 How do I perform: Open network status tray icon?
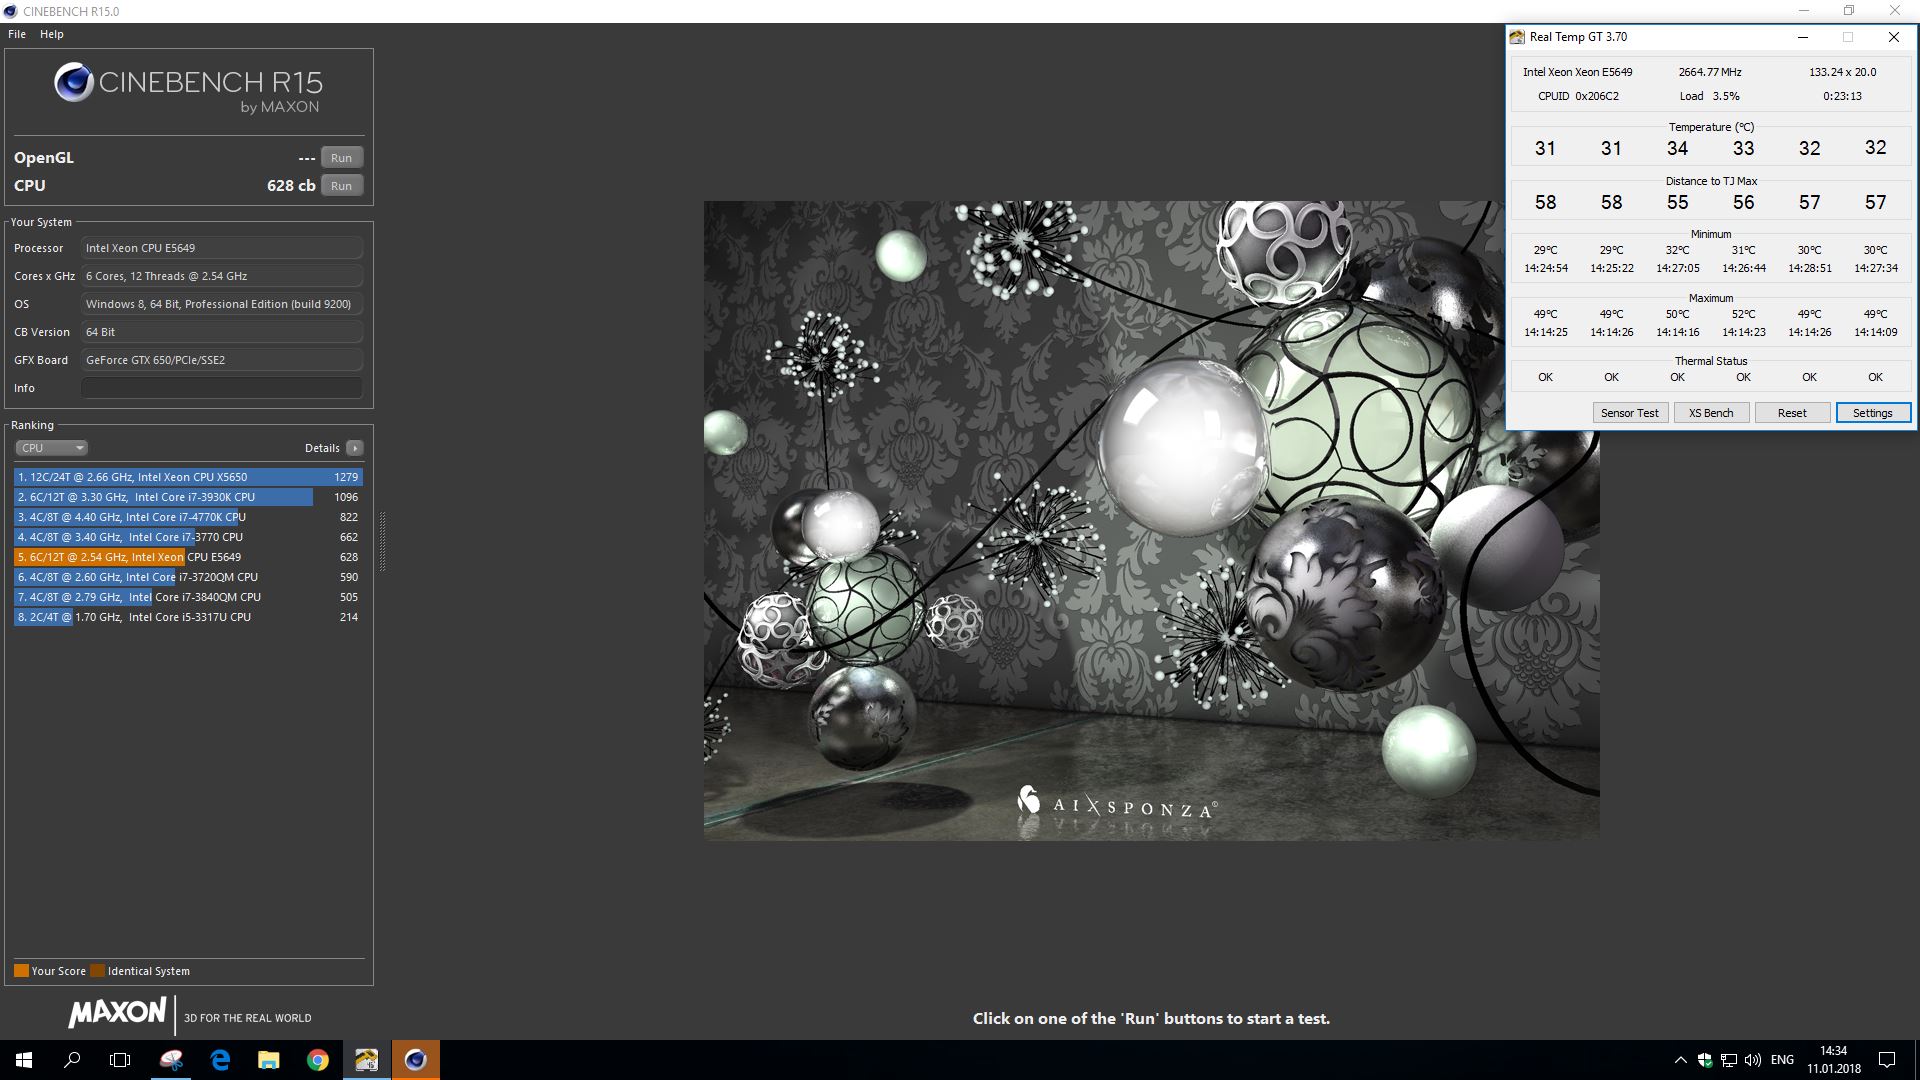[1729, 1060]
